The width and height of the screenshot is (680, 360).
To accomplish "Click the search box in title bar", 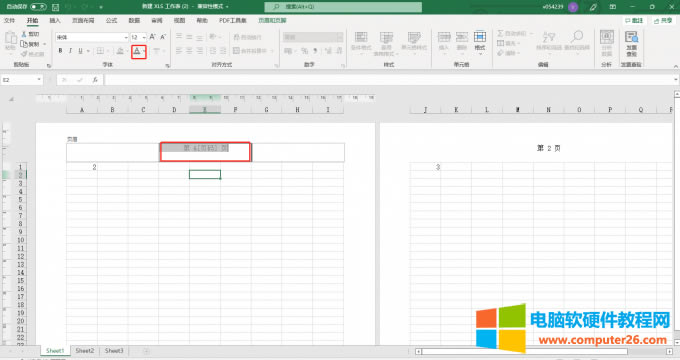I will click(x=343, y=7).
